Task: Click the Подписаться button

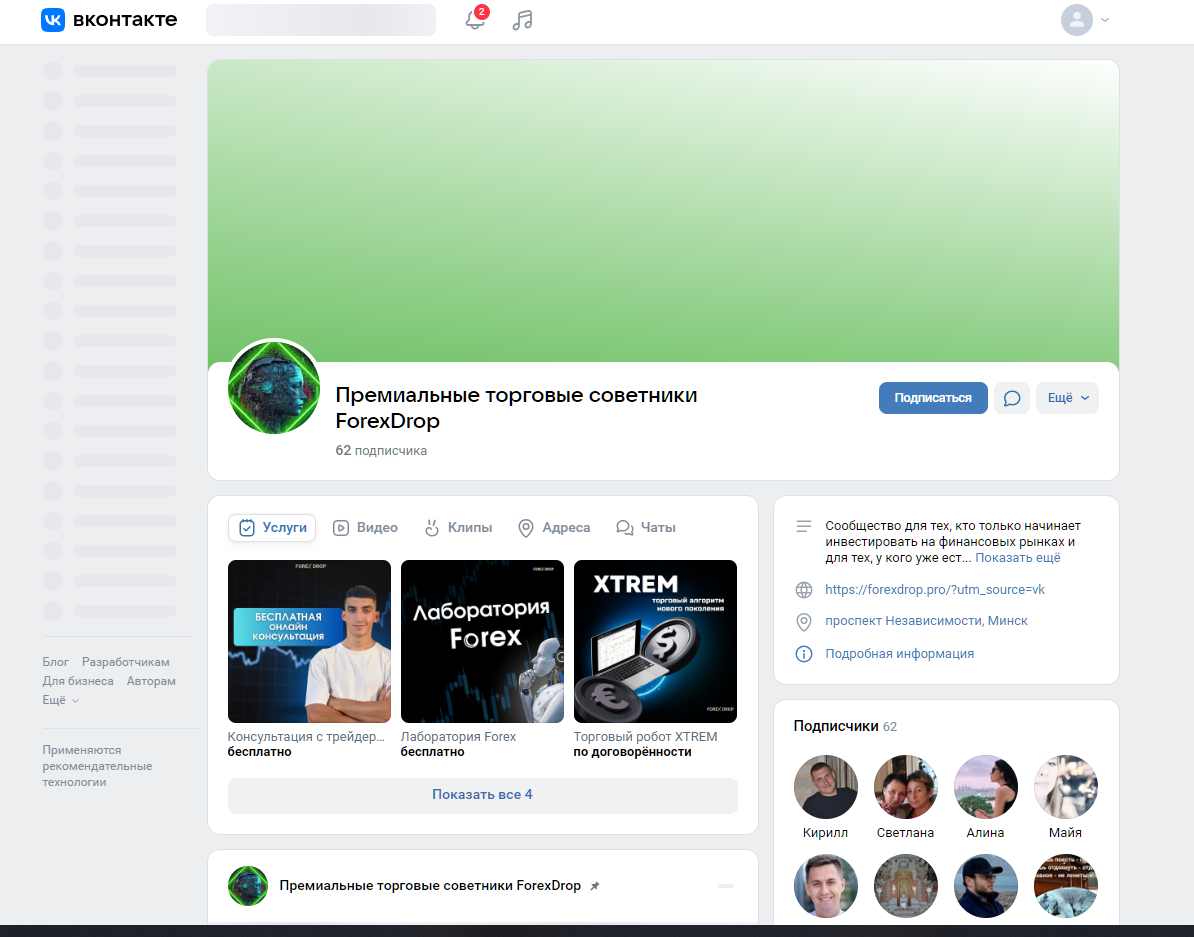Action: 933,398
